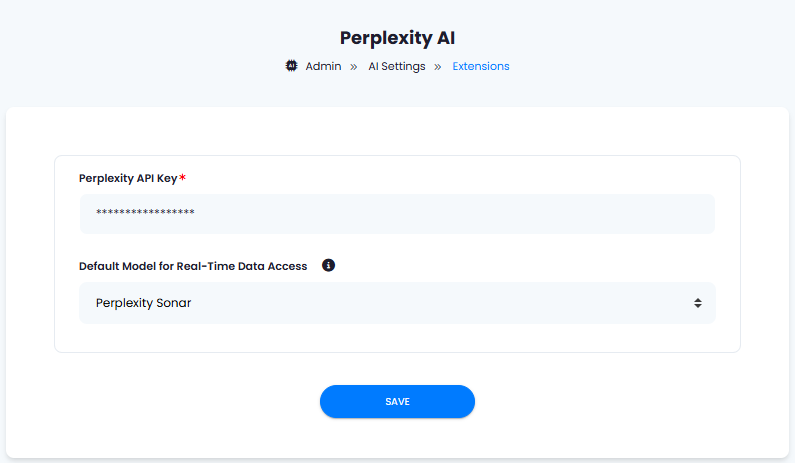This screenshot has height=463, width=795.
Task: Click the Perplexity API Key label
Action: pos(128,178)
